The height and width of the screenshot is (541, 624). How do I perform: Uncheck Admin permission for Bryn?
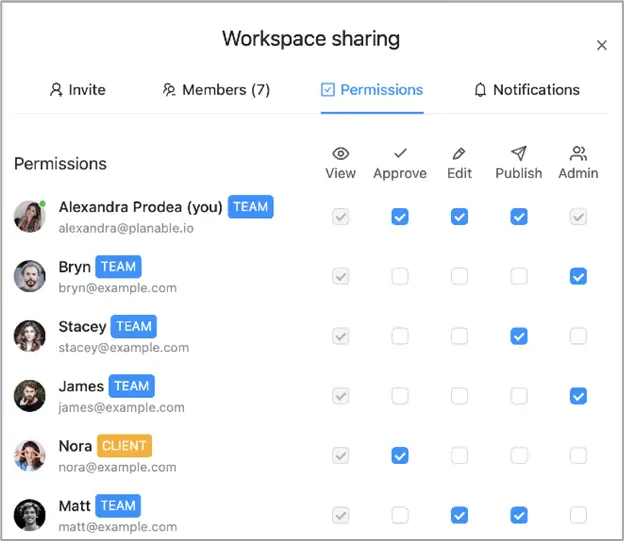[x=578, y=276]
